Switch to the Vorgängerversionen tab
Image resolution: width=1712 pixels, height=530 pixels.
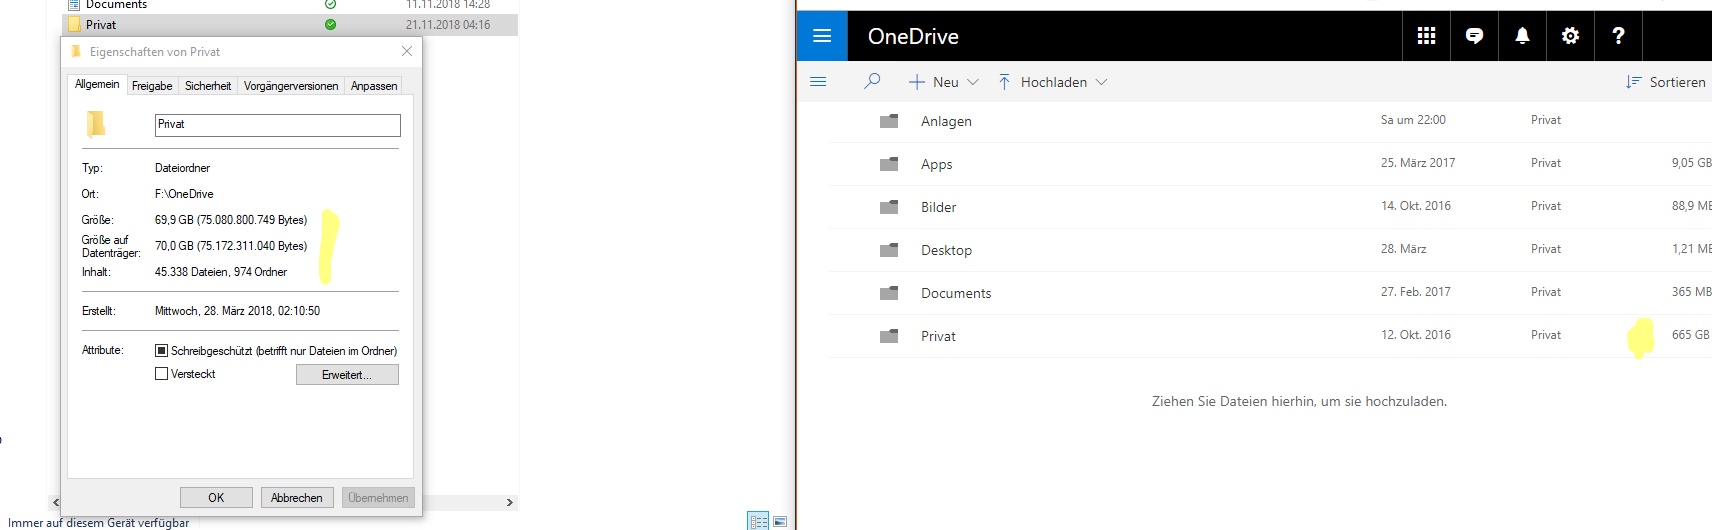click(x=291, y=86)
